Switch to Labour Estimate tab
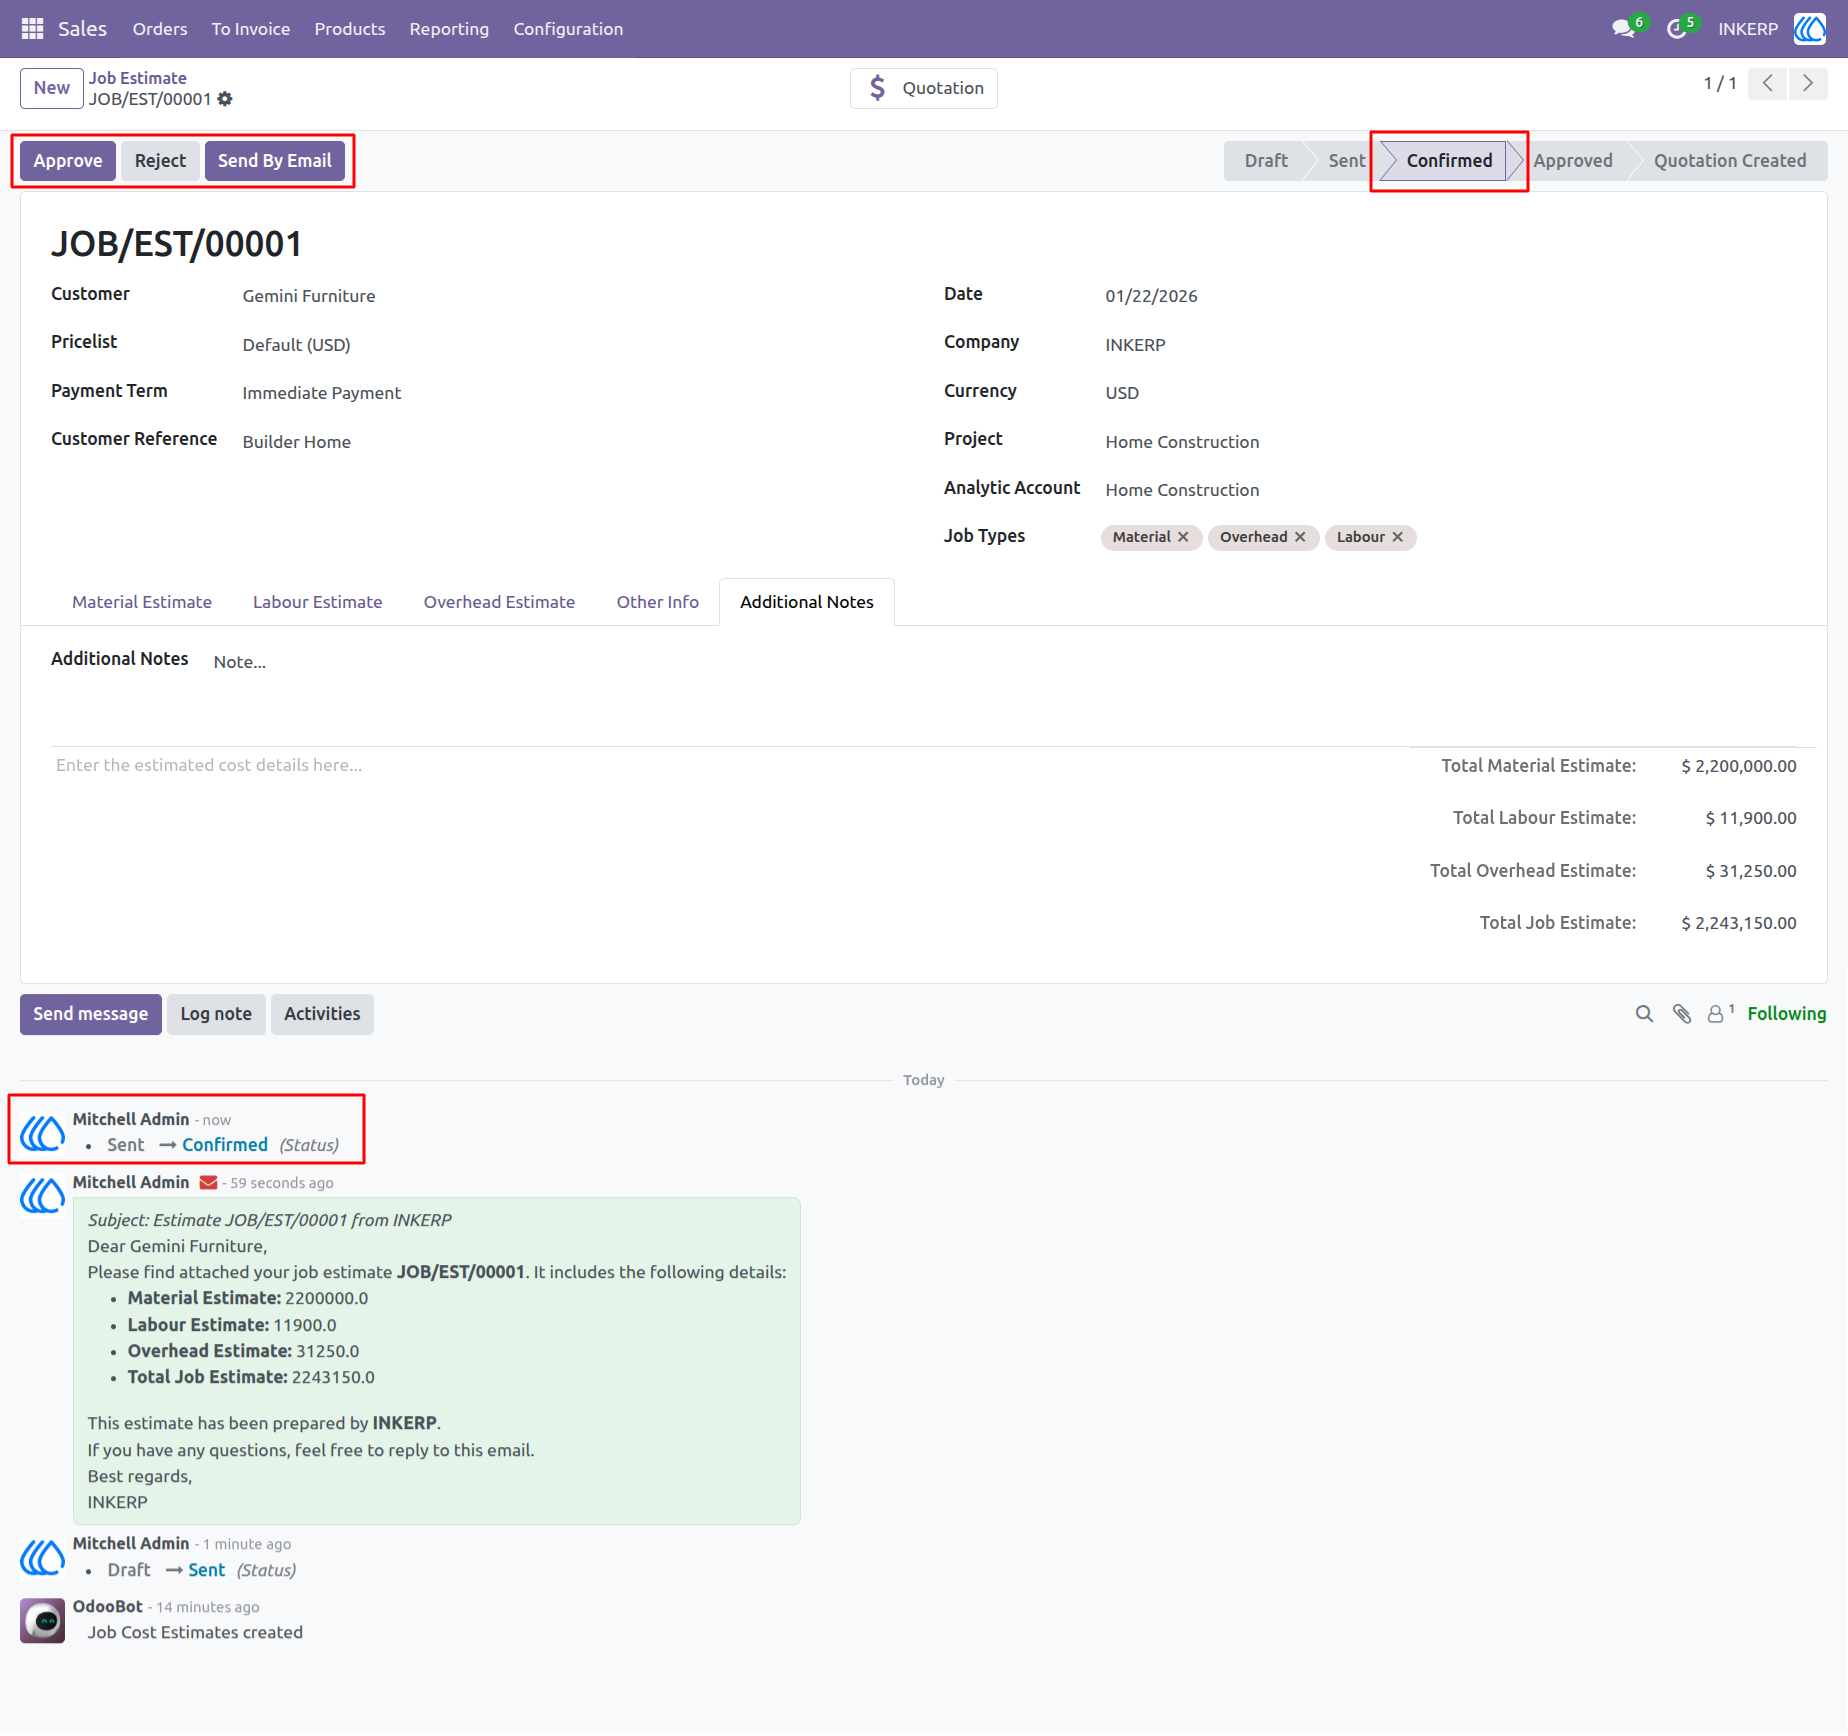The image size is (1848, 1736). (318, 602)
